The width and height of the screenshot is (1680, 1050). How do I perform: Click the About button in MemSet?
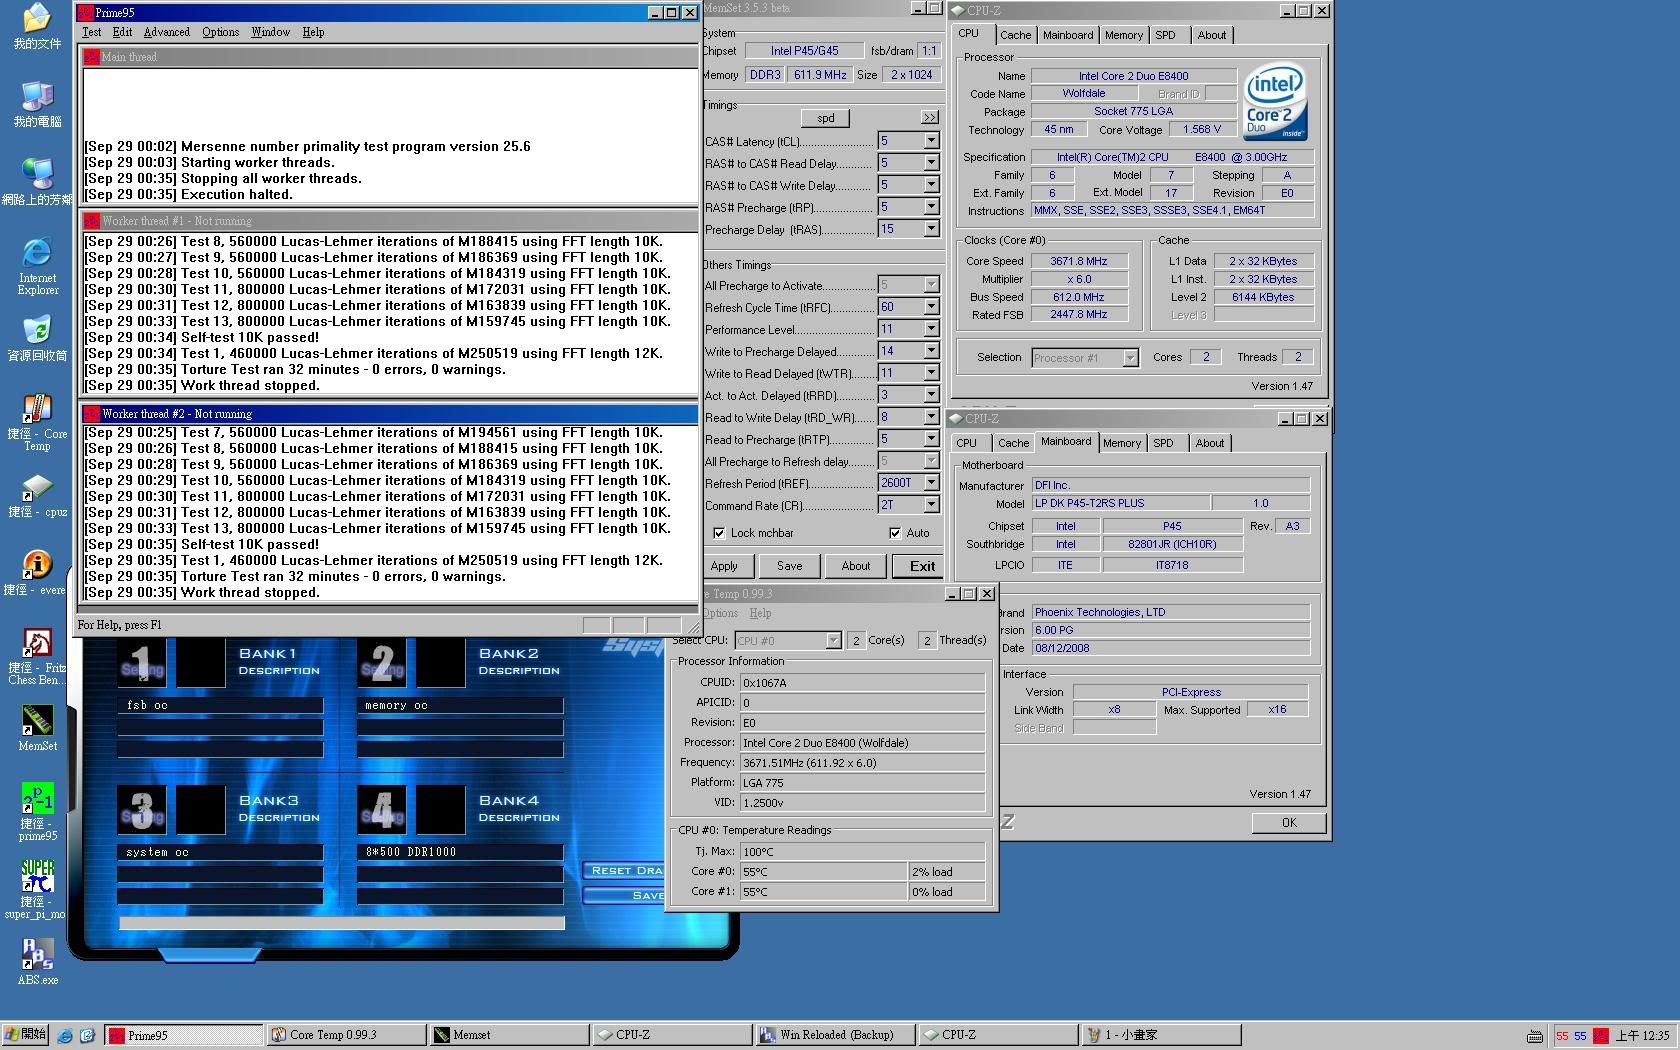[855, 566]
